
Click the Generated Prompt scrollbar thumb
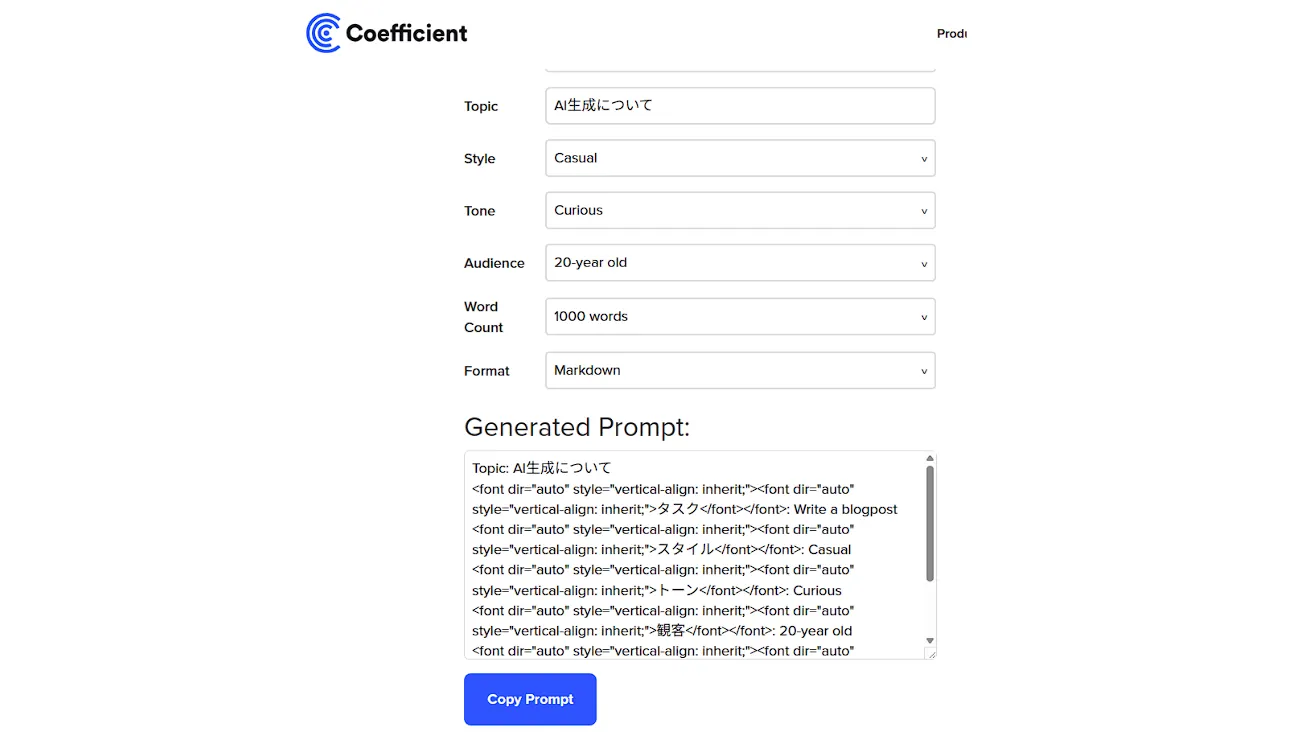(930, 523)
